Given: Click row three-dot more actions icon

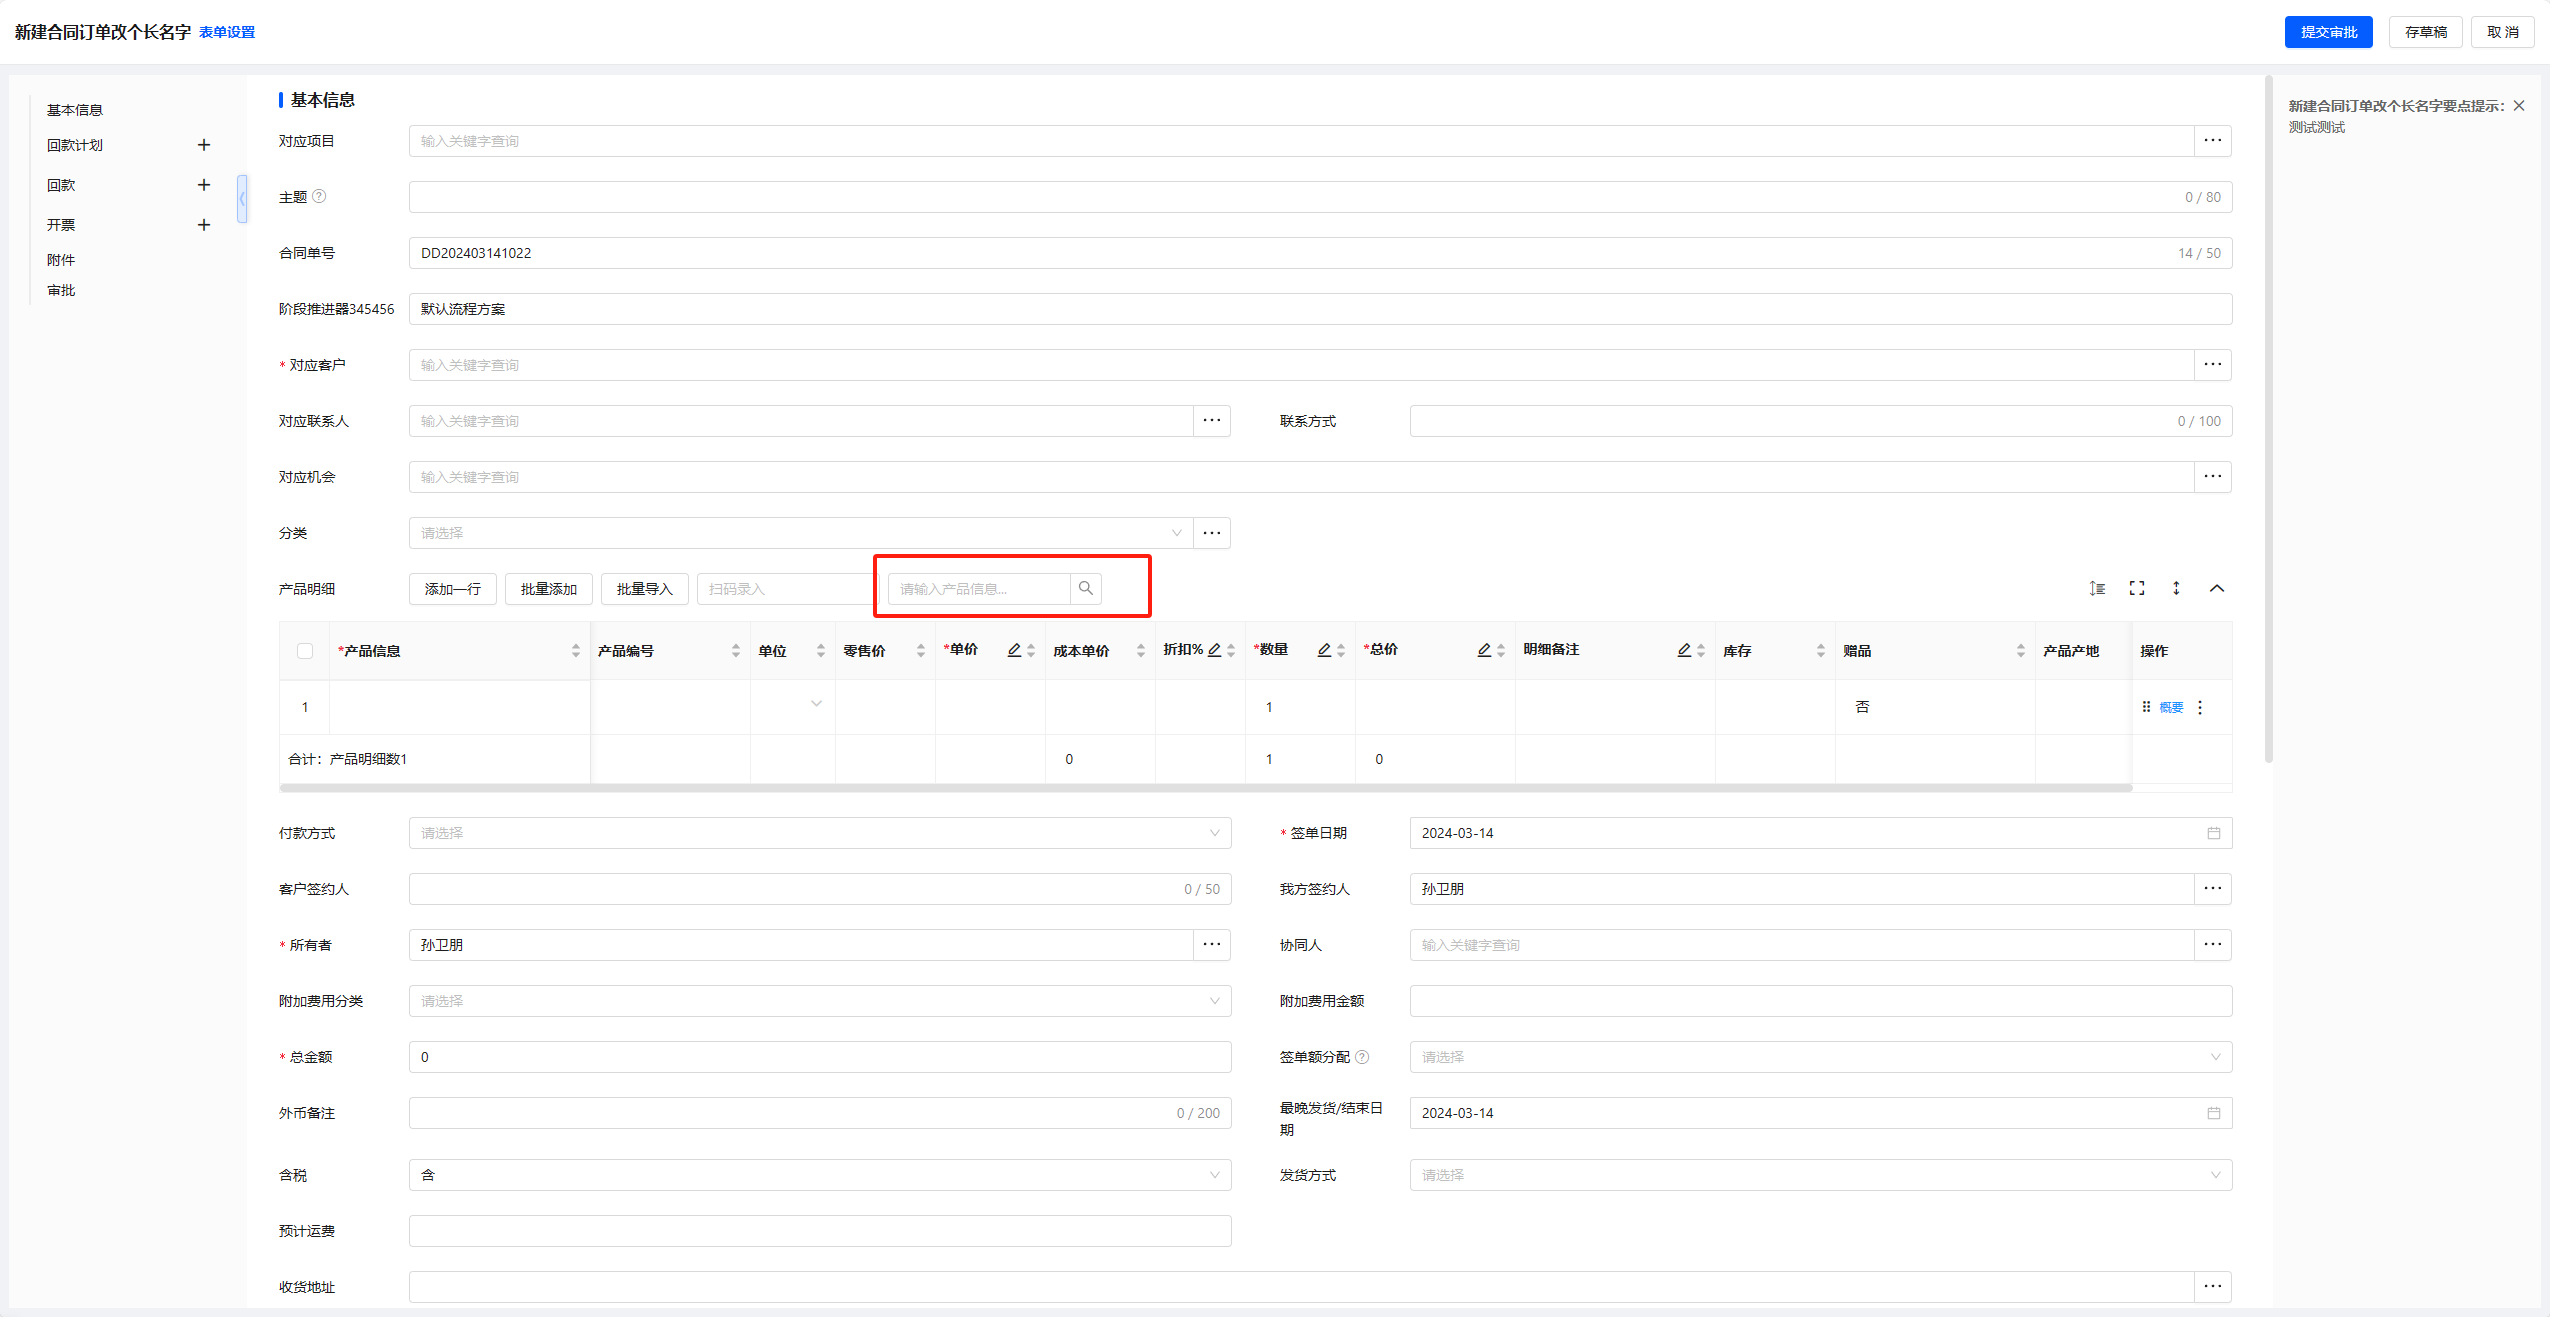Looking at the screenshot, I should pyautogui.click(x=2200, y=707).
